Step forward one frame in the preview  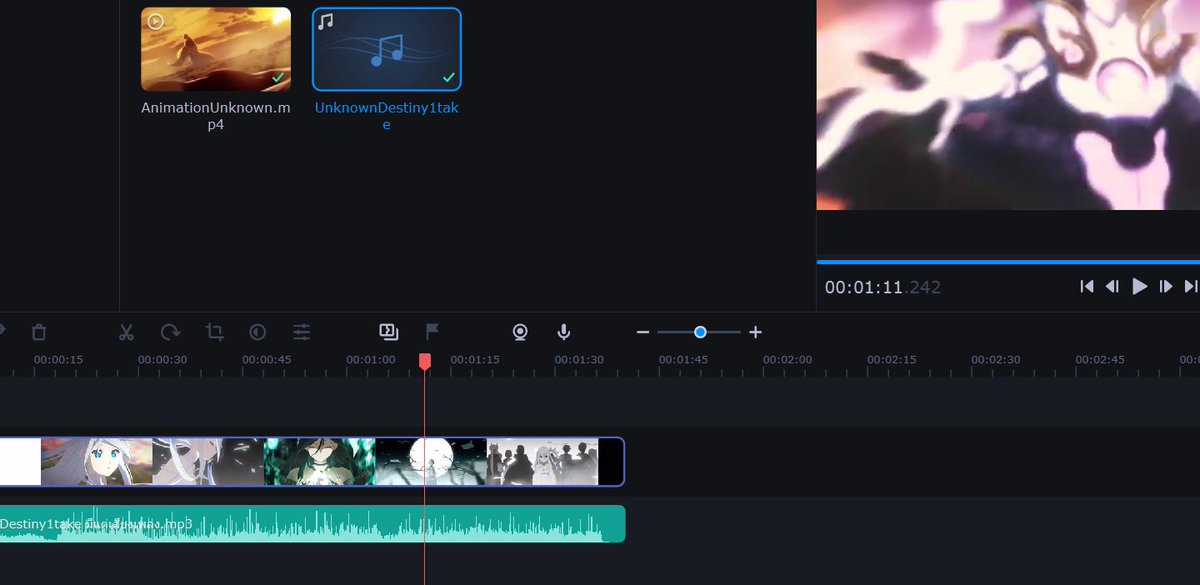tap(1165, 287)
